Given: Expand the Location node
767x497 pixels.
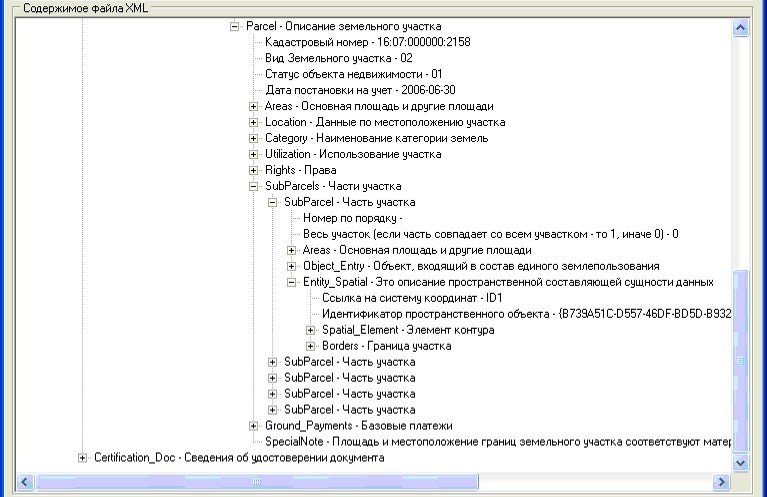Looking at the screenshot, I should (x=254, y=123).
